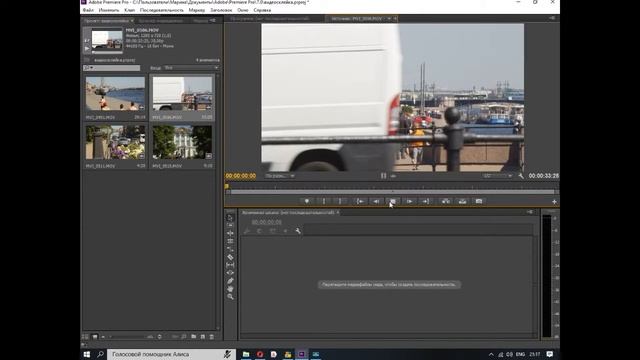Expand the search filter dropdown in project panel
Image resolution: width=640 pixels, height=360 pixels.
click(x=89, y=68)
